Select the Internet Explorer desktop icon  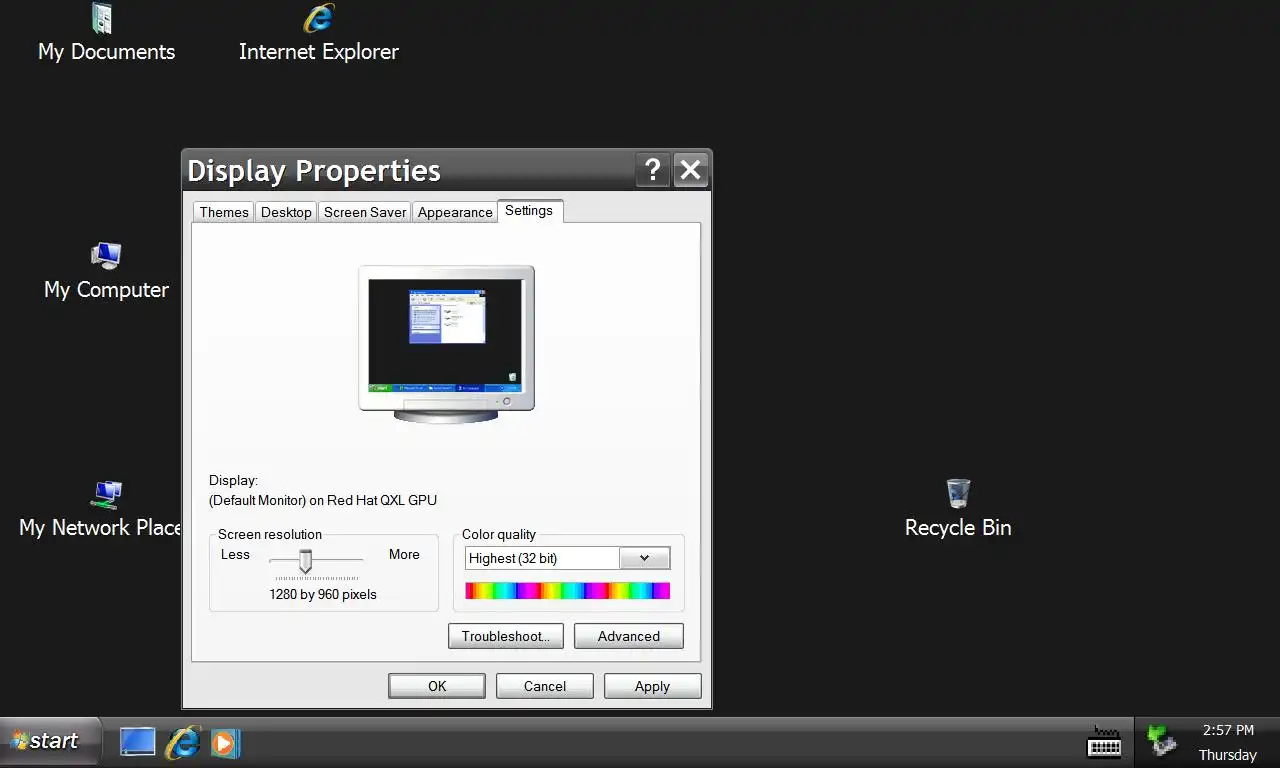318,34
